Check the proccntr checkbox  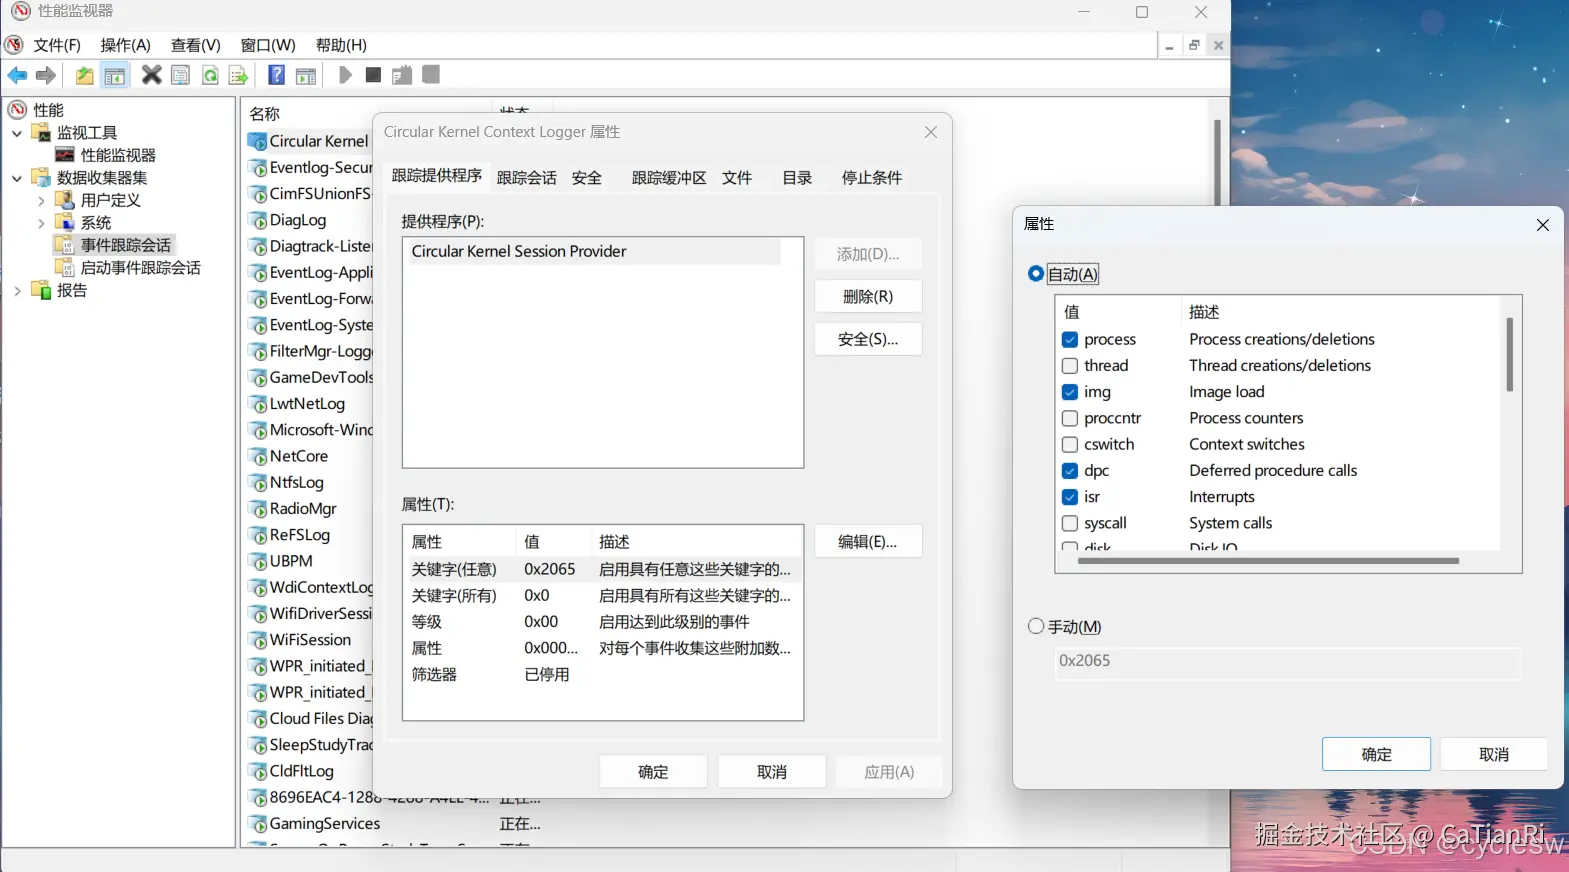(x=1070, y=418)
